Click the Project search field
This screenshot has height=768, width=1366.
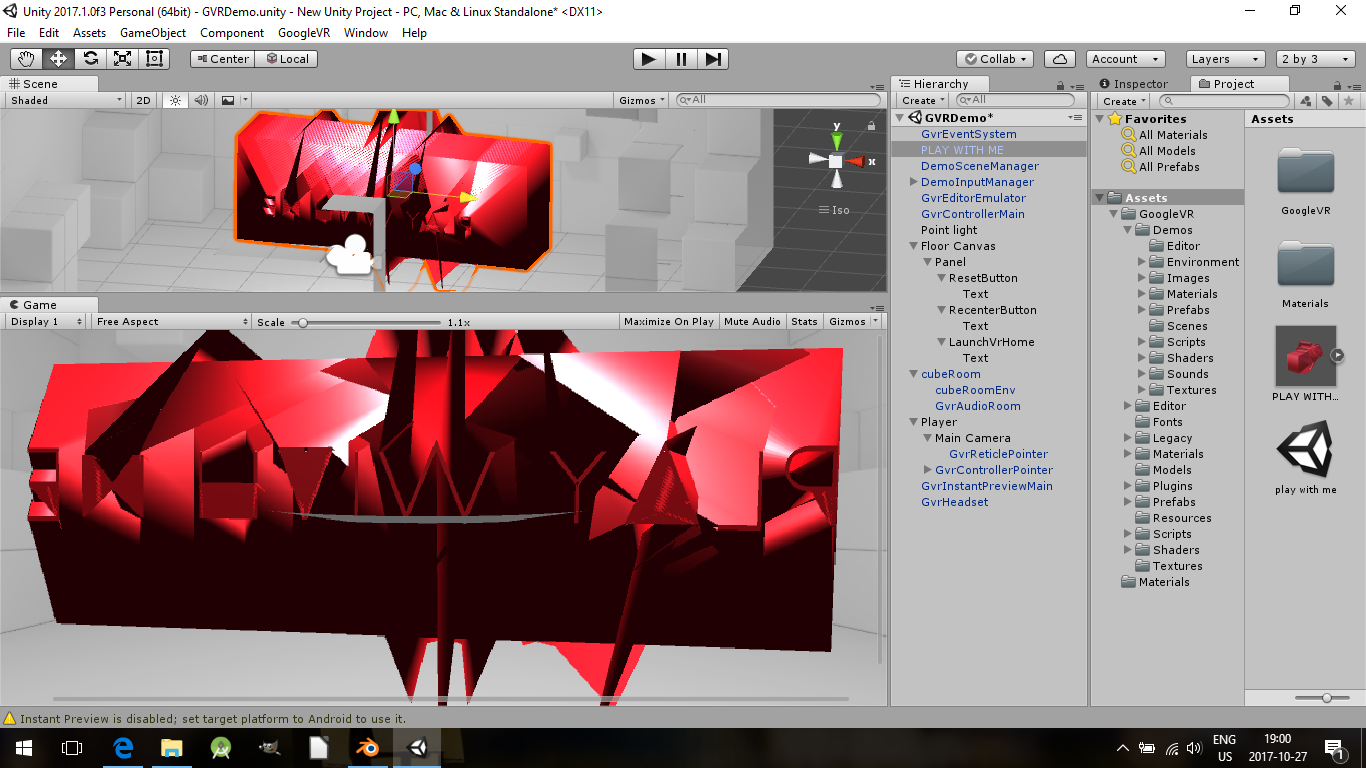(x=1225, y=101)
